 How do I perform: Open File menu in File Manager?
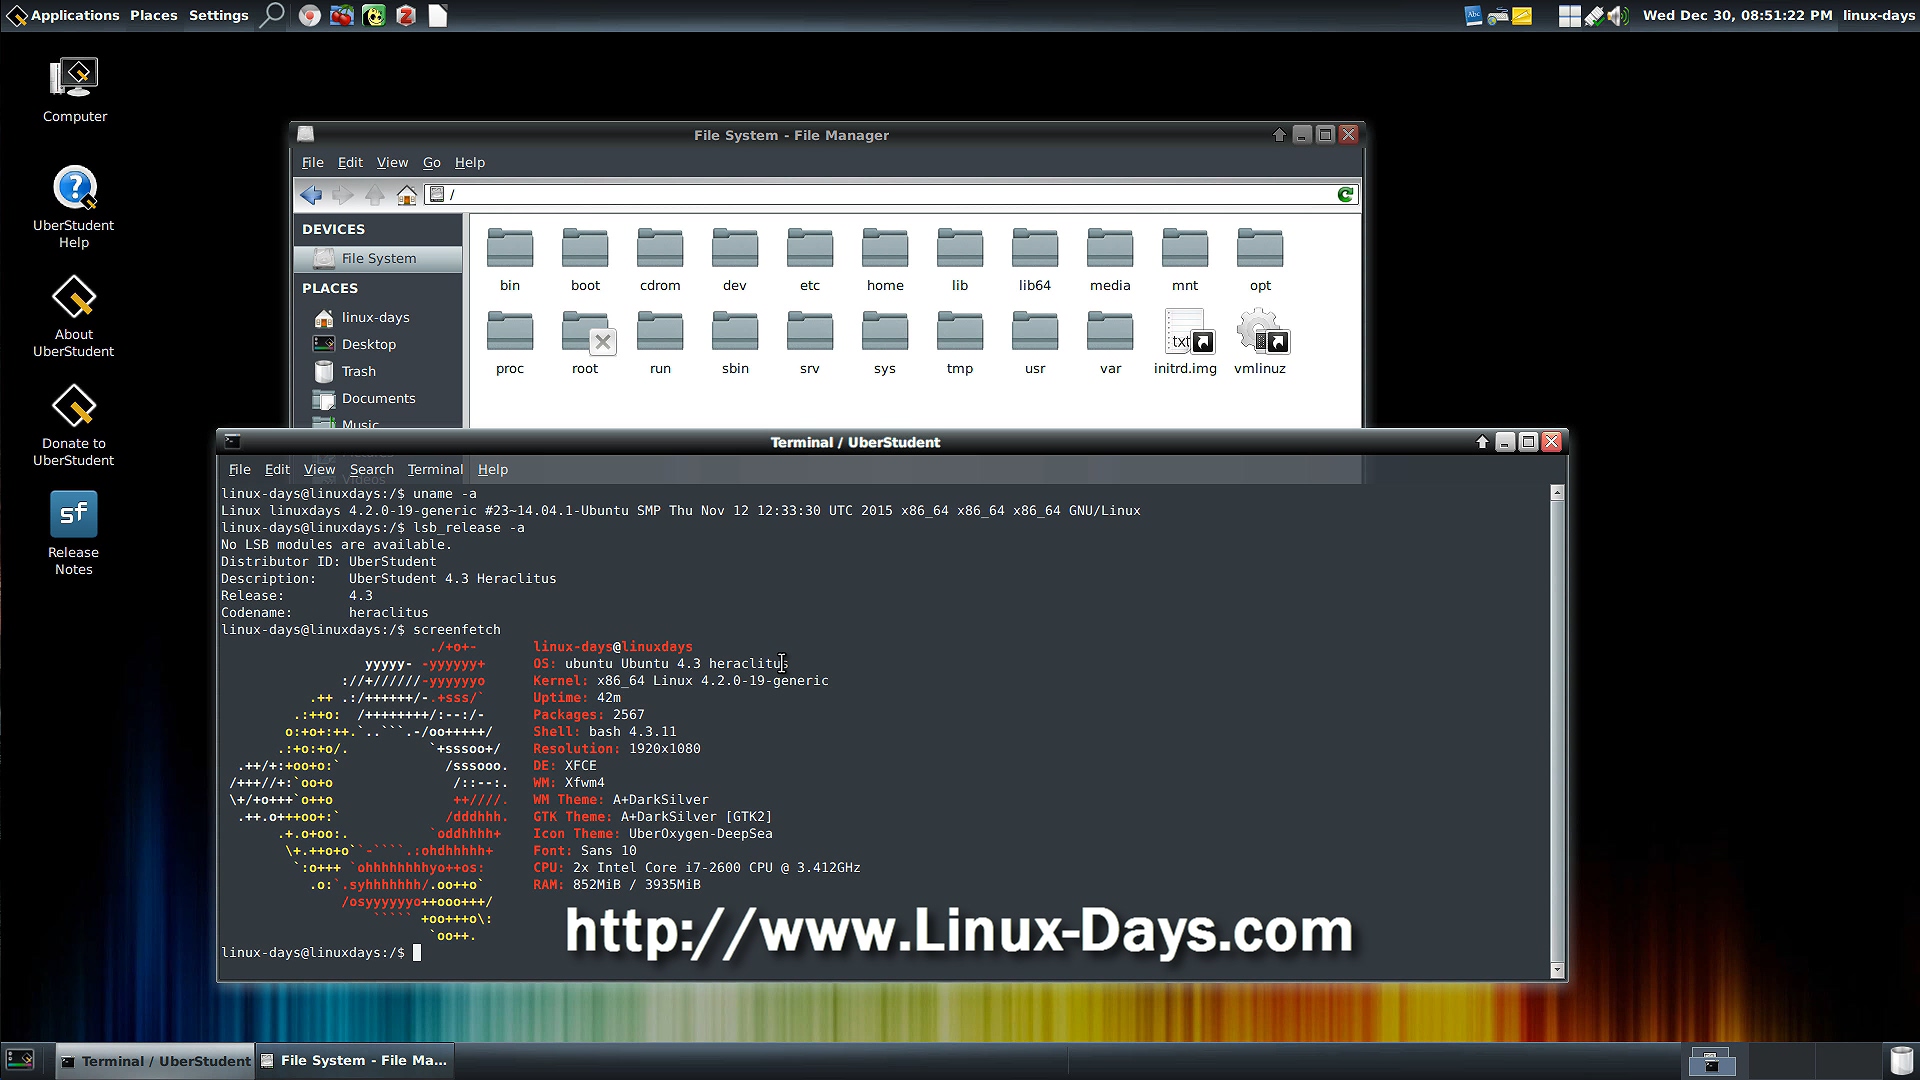[x=313, y=162]
